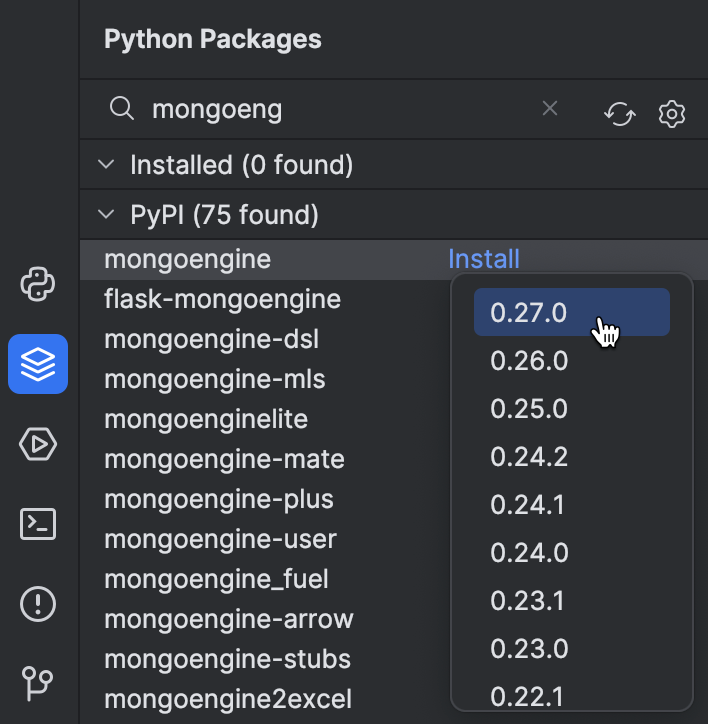Select the mongoengine-plus package

[x=218, y=499]
